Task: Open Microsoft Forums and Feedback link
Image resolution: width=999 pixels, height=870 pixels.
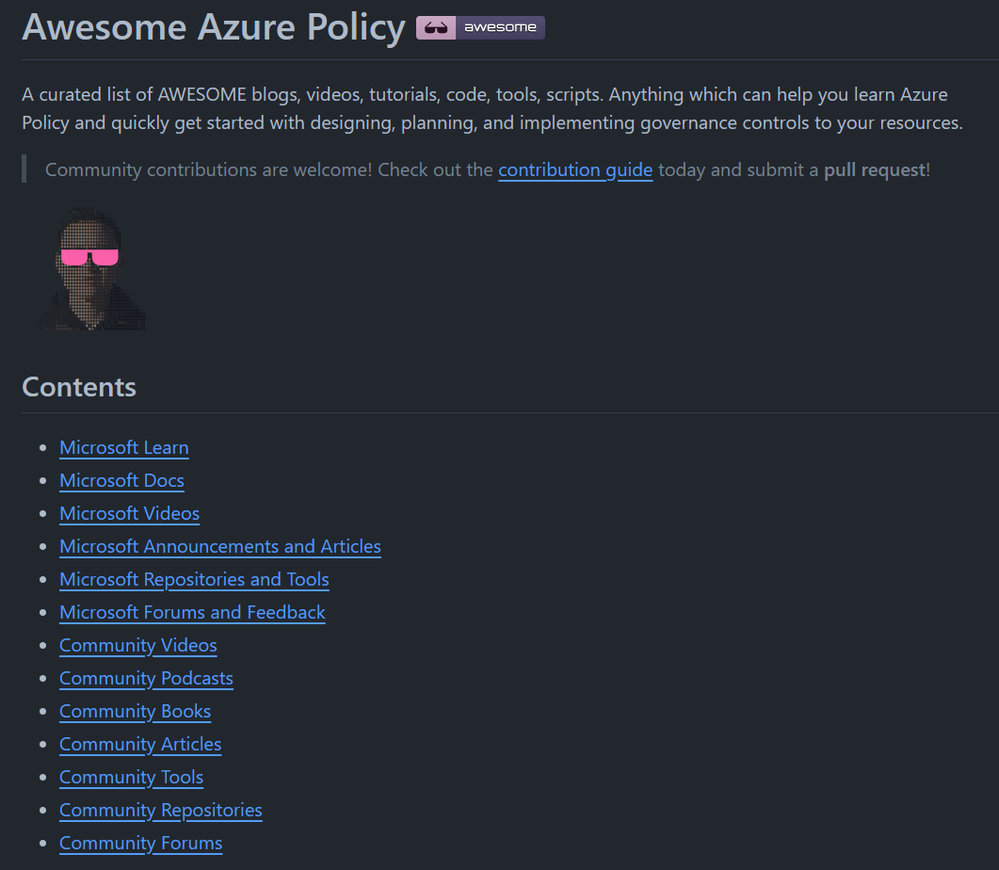Action: [192, 613]
